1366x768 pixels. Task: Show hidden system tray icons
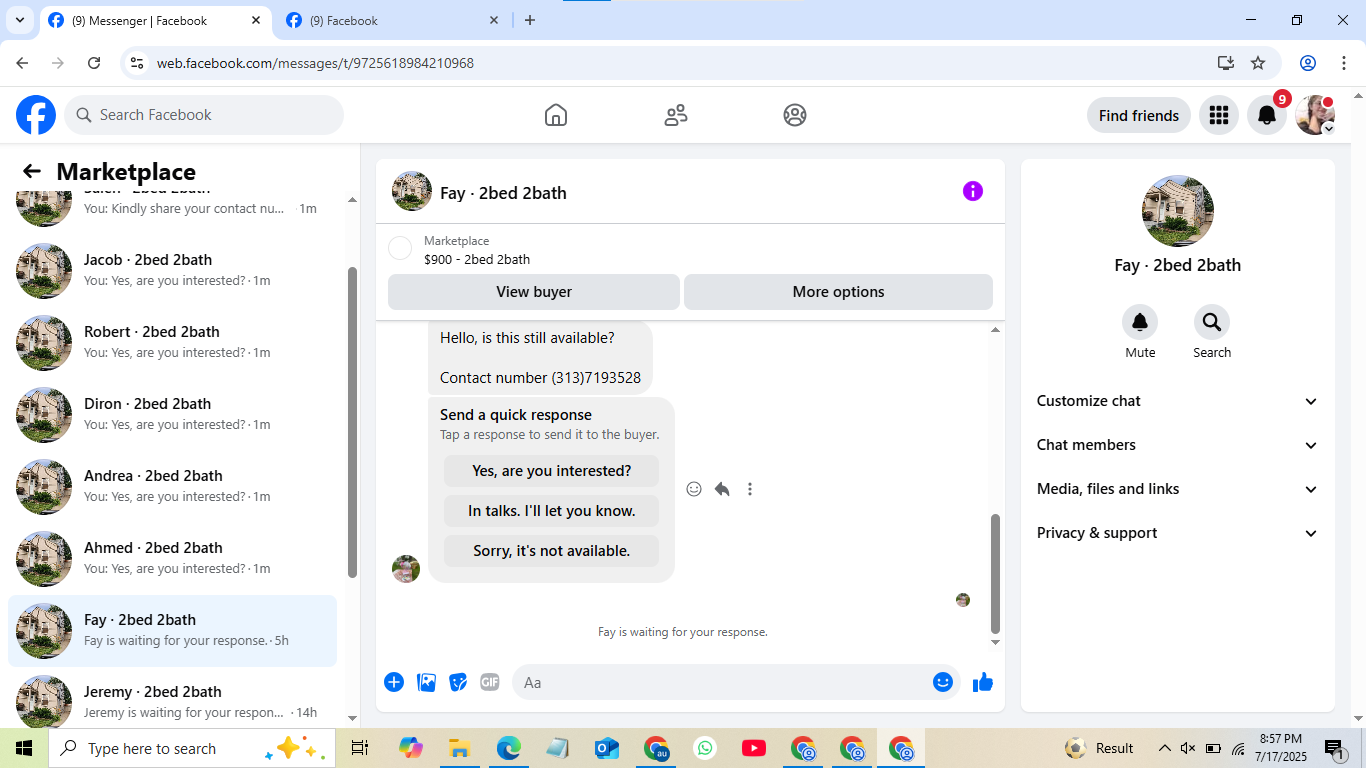click(x=1164, y=748)
